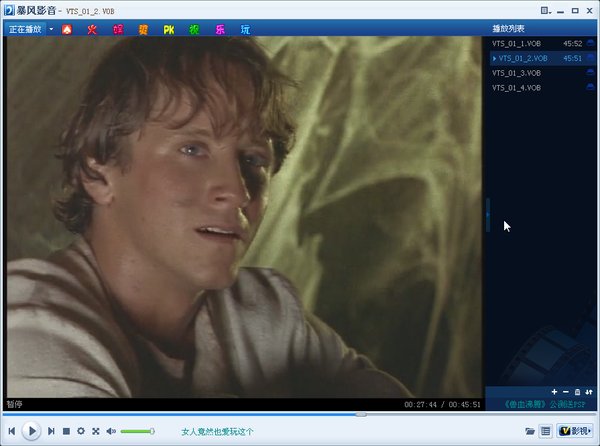Click the blue icon beside VTS_01_1.VOB
Viewport: 600px width, 446px height.
[590, 43]
